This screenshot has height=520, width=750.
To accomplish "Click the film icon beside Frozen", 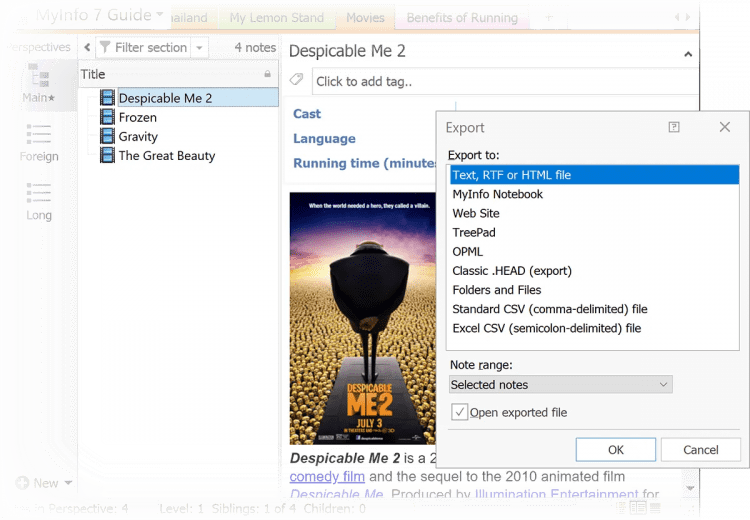I will point(108,117).
